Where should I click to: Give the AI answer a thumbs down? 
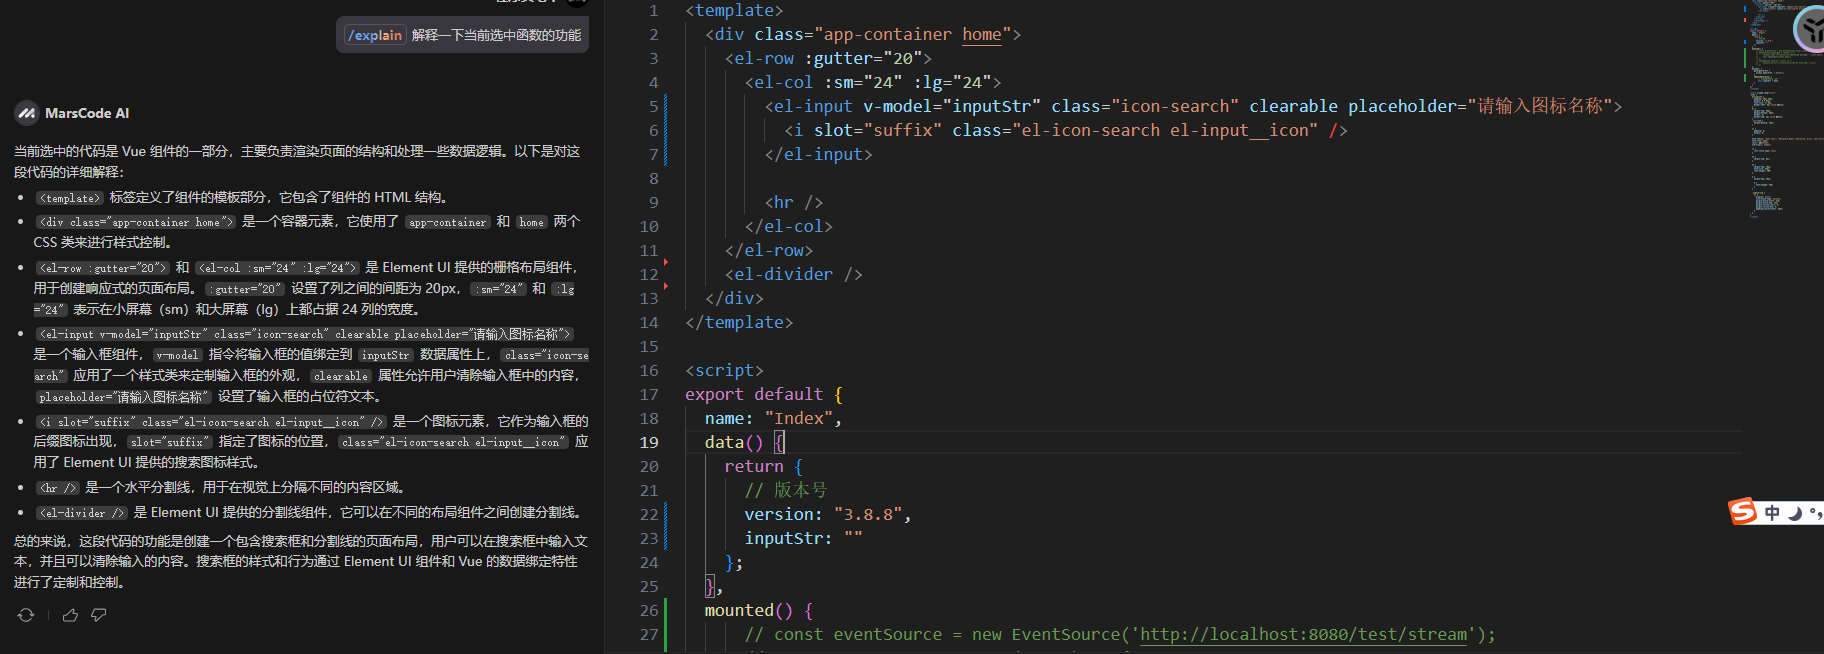(98, 615)
